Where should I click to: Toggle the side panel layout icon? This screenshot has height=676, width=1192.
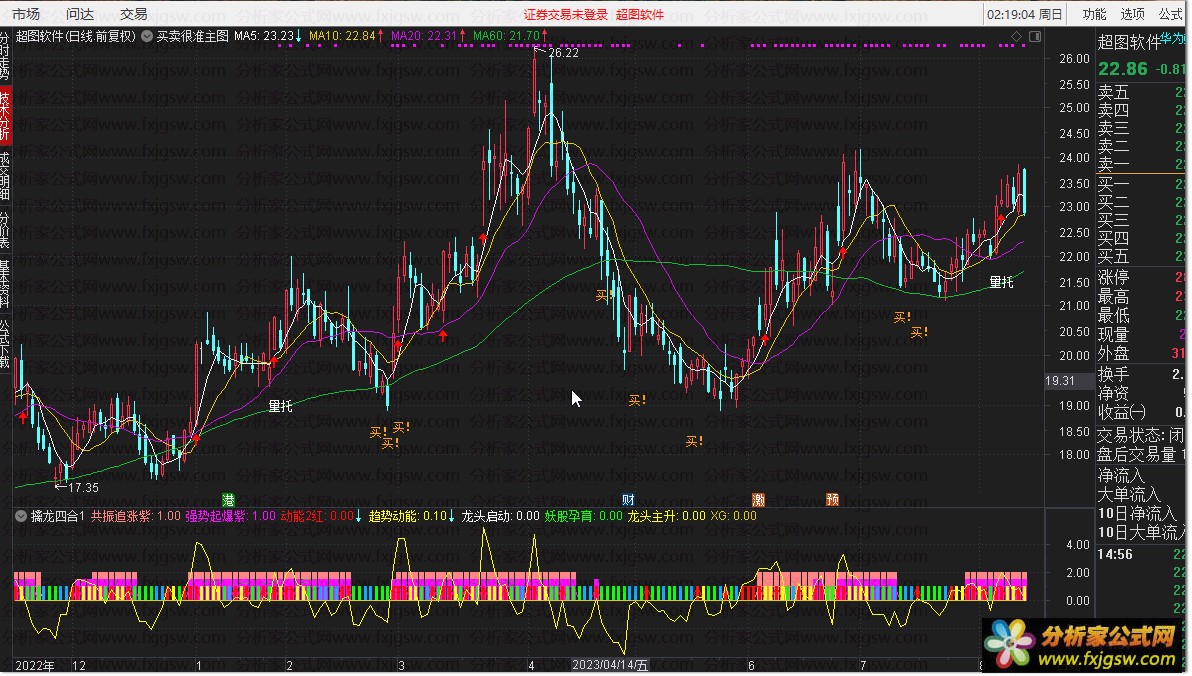point(1035,36)
